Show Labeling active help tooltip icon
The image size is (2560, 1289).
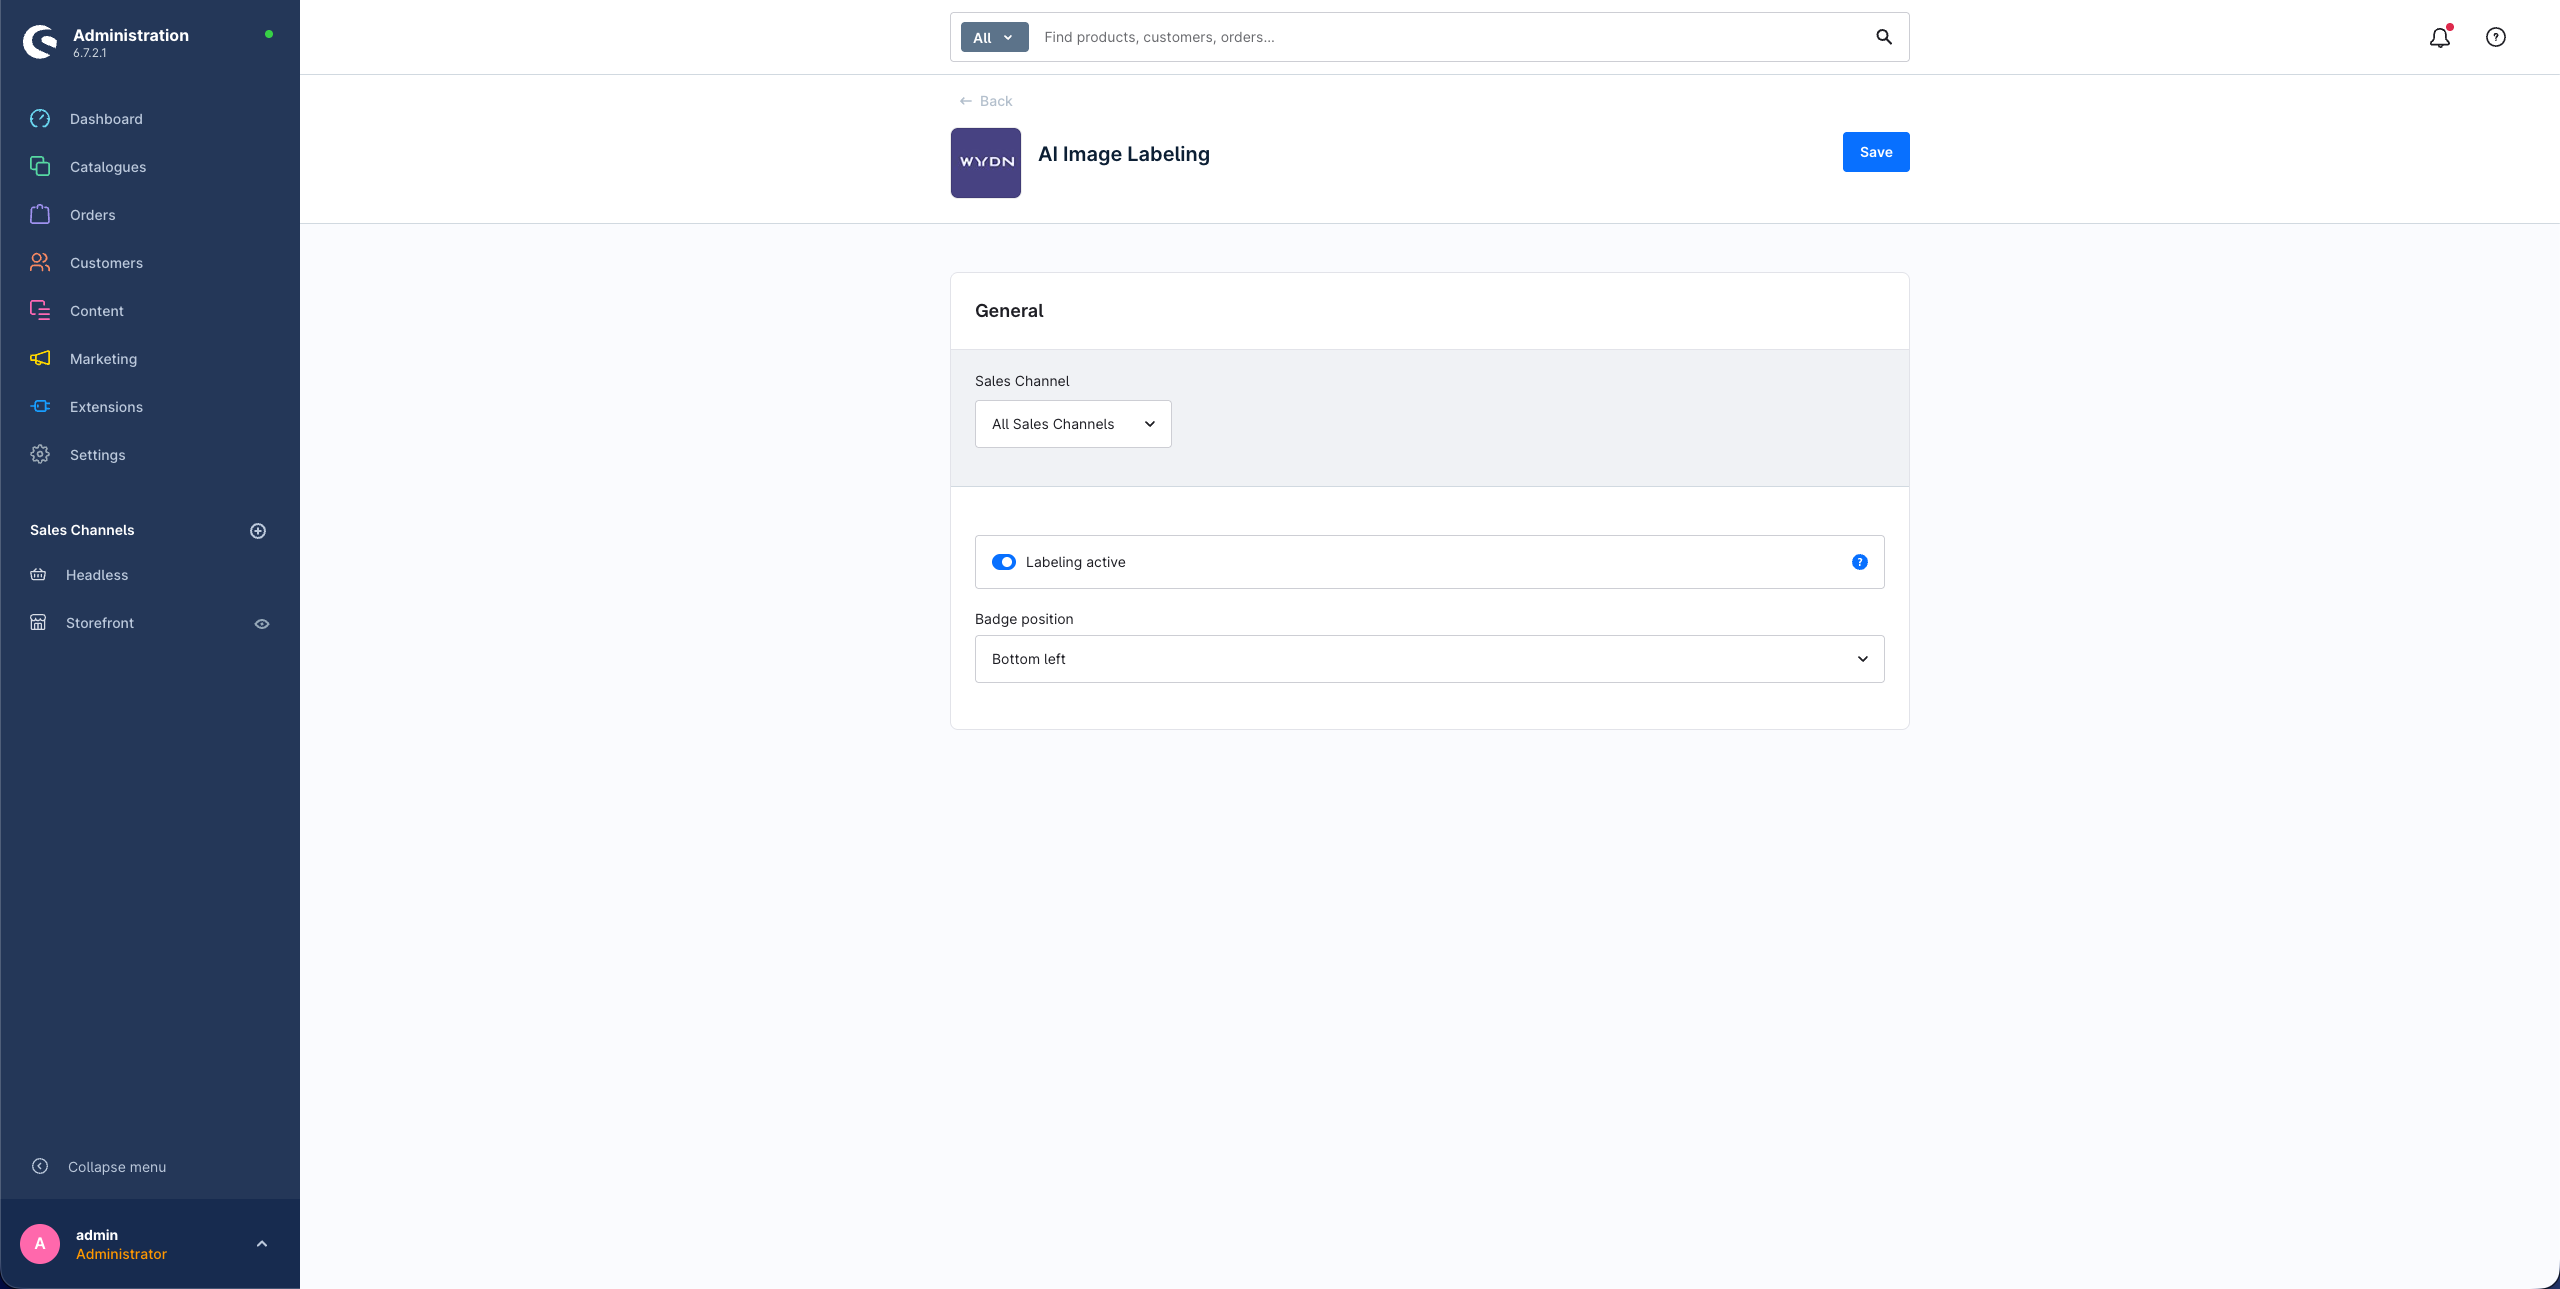(x=1860, y=562)
